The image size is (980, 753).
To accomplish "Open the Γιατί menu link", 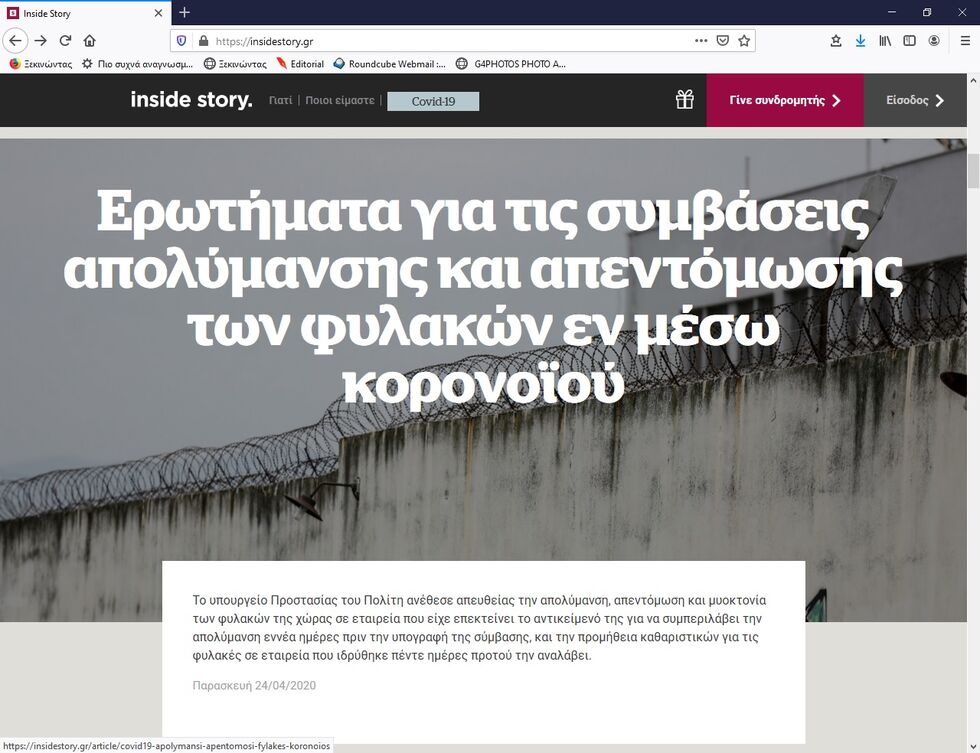I will point(280,100).
